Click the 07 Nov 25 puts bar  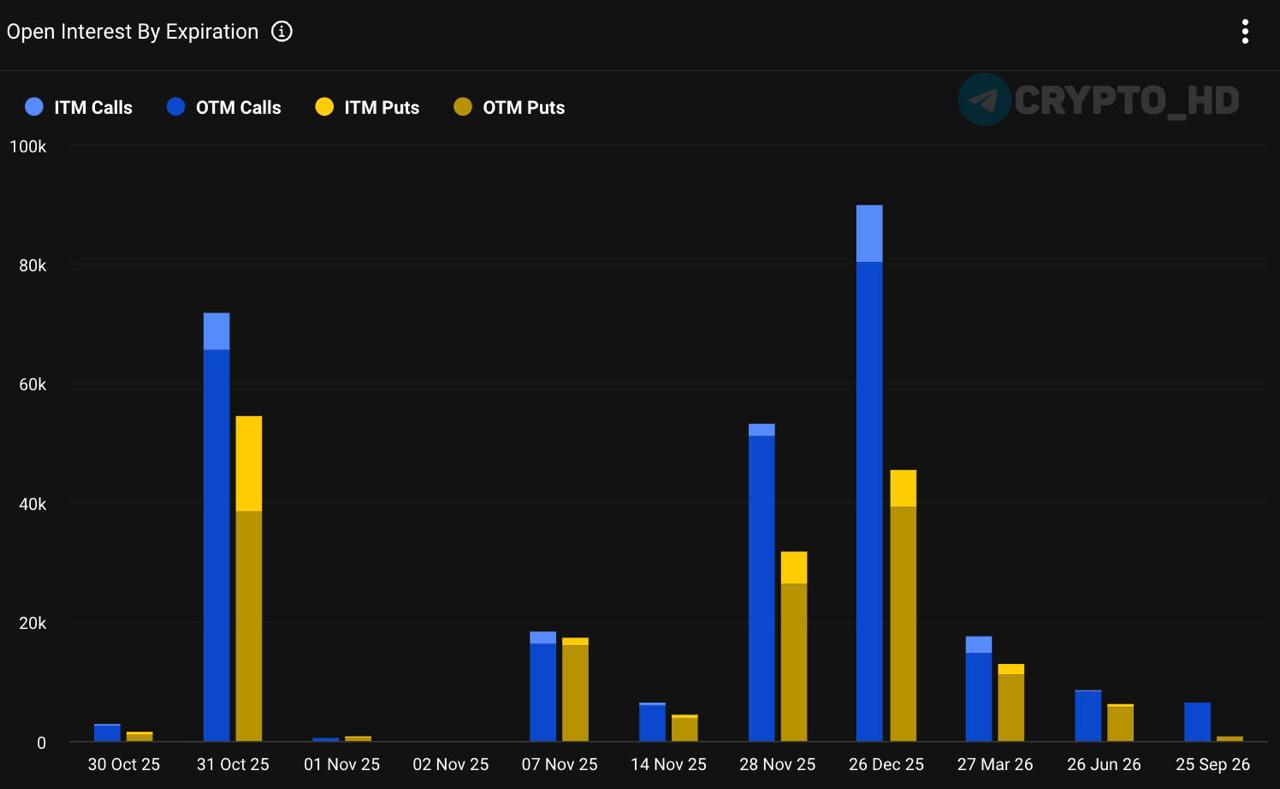tap(575, 692)
